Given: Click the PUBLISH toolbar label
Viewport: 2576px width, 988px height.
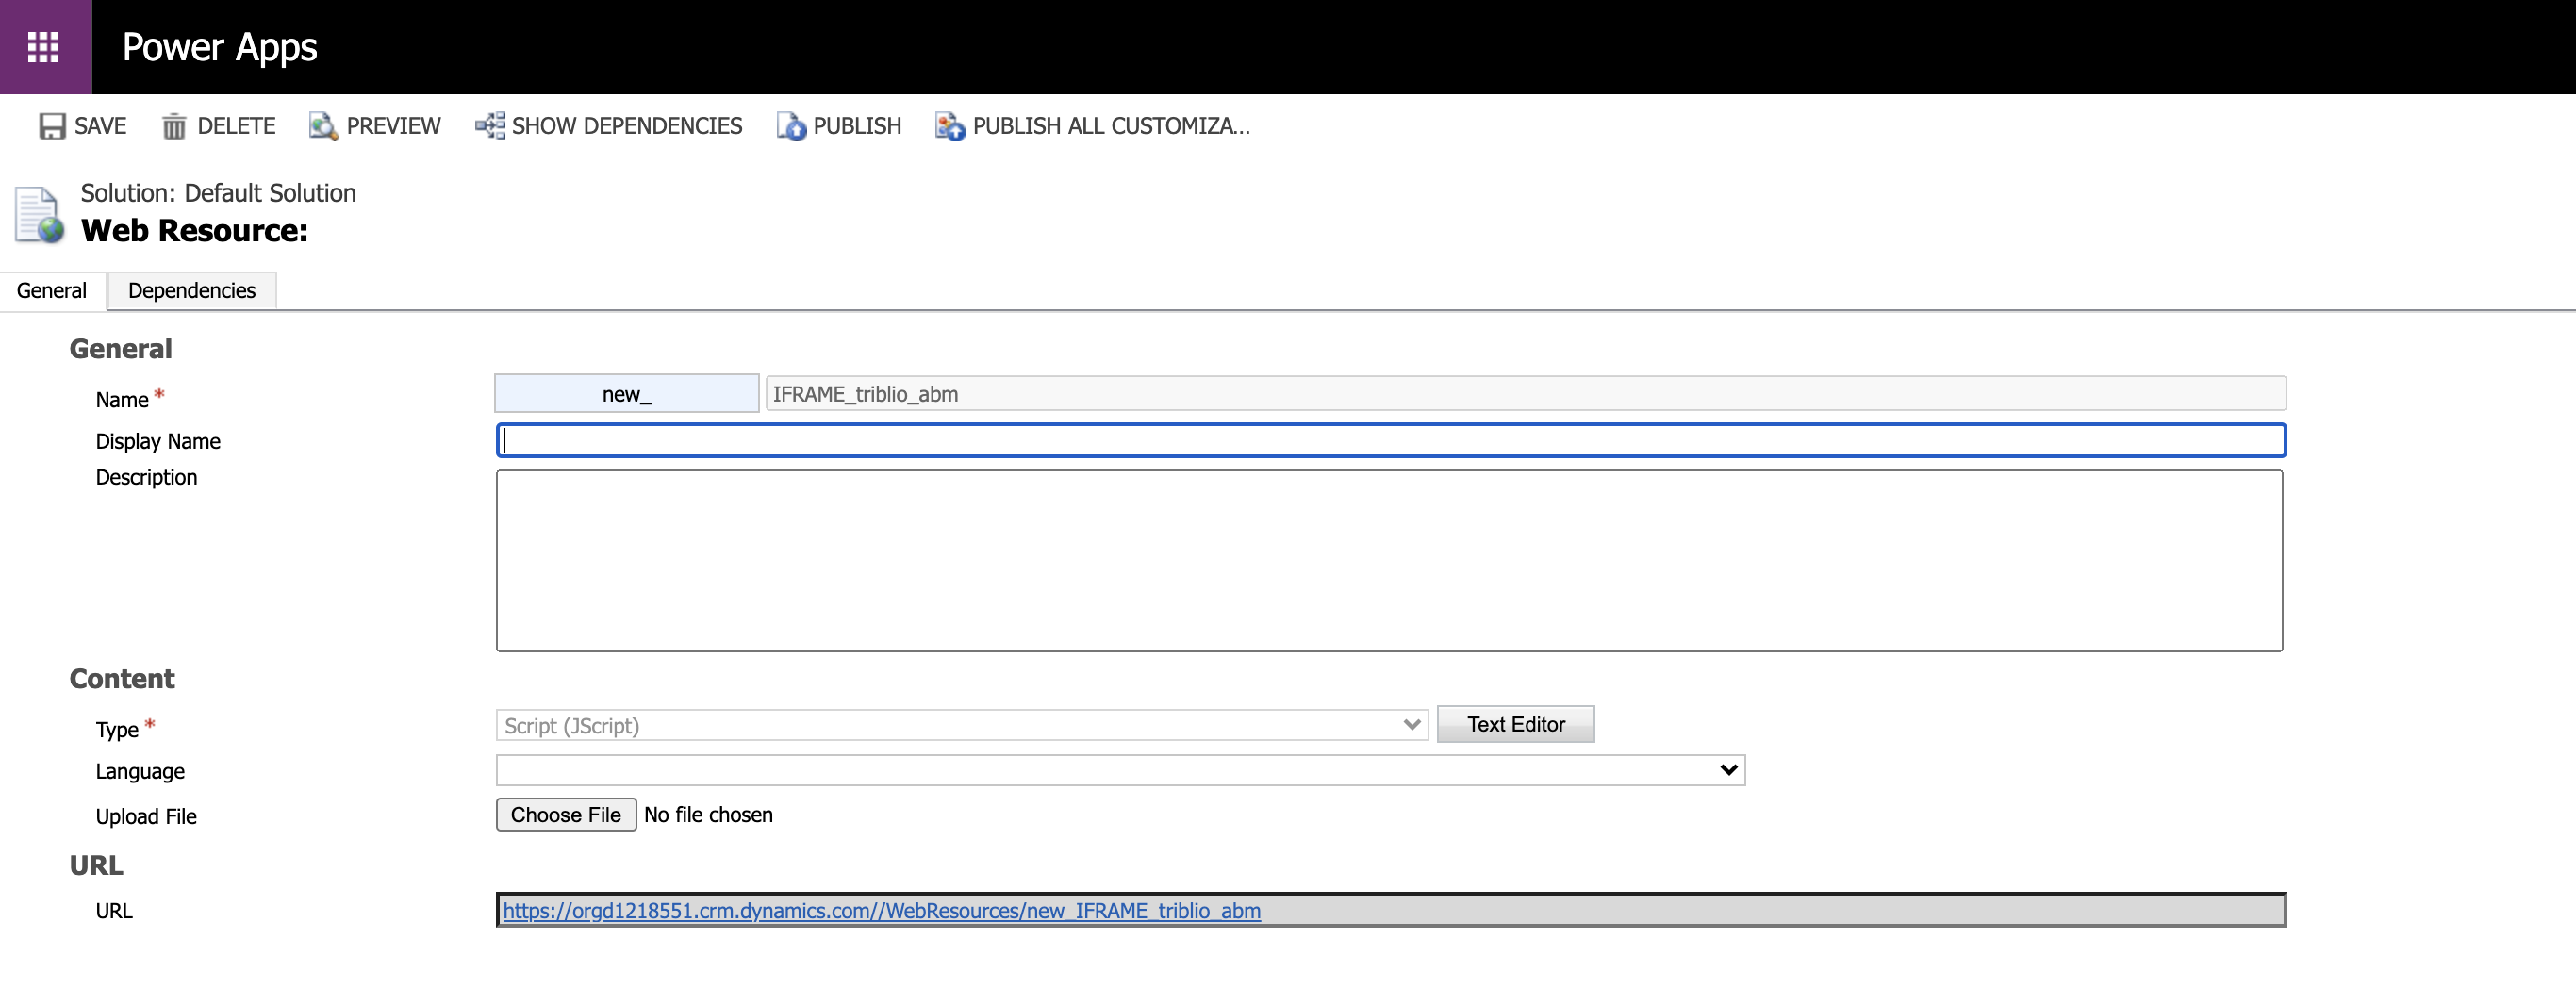Looking at the screenshot, I should click(857, 126).
